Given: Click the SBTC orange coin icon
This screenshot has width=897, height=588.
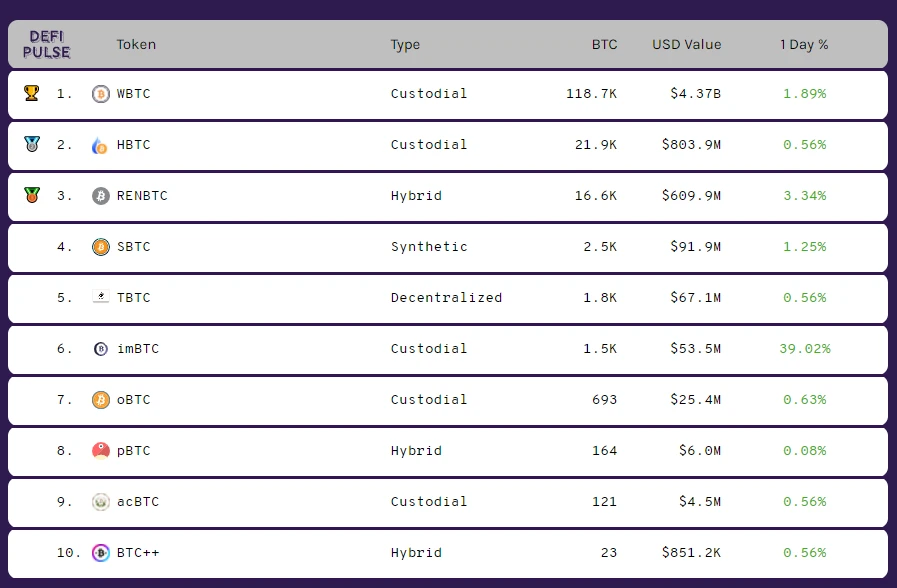Looking at the screenshot, I should (x=101, y=247).
